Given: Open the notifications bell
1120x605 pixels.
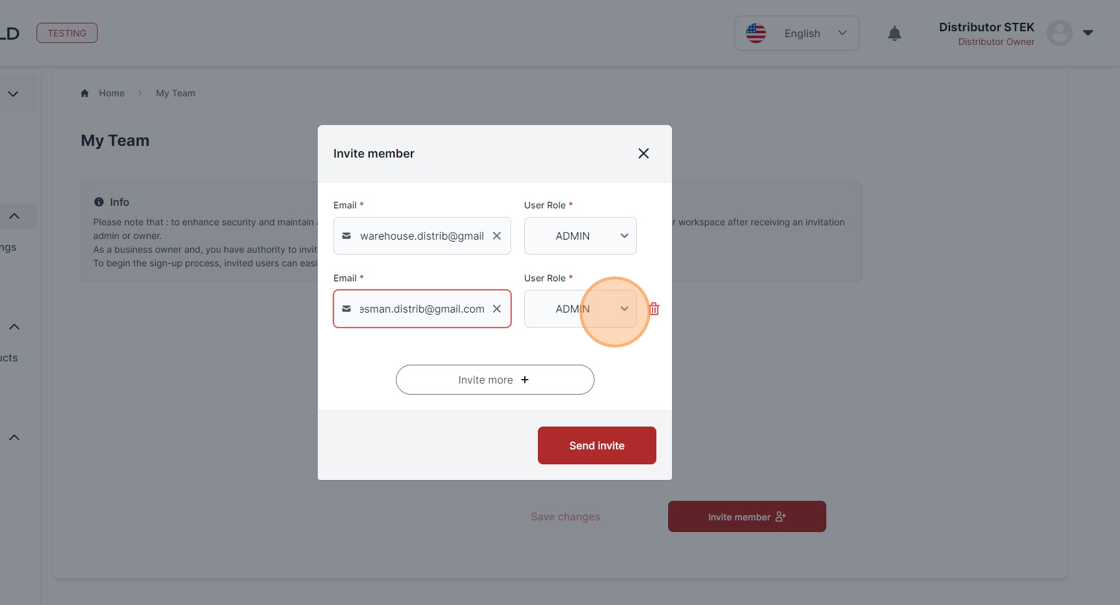Looking at the screenshot, I should [894, 34].
